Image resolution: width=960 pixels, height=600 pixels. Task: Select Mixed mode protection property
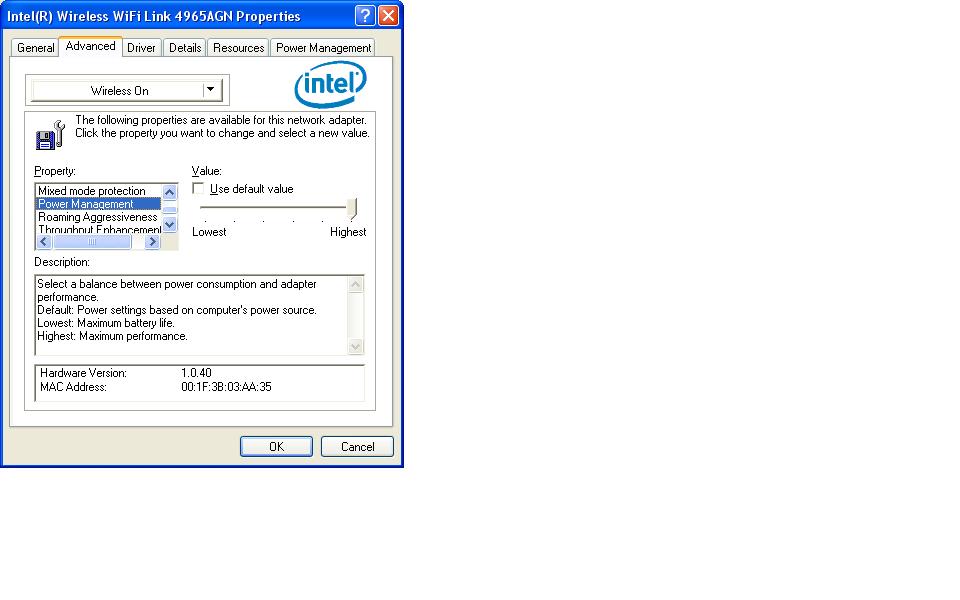98,190
